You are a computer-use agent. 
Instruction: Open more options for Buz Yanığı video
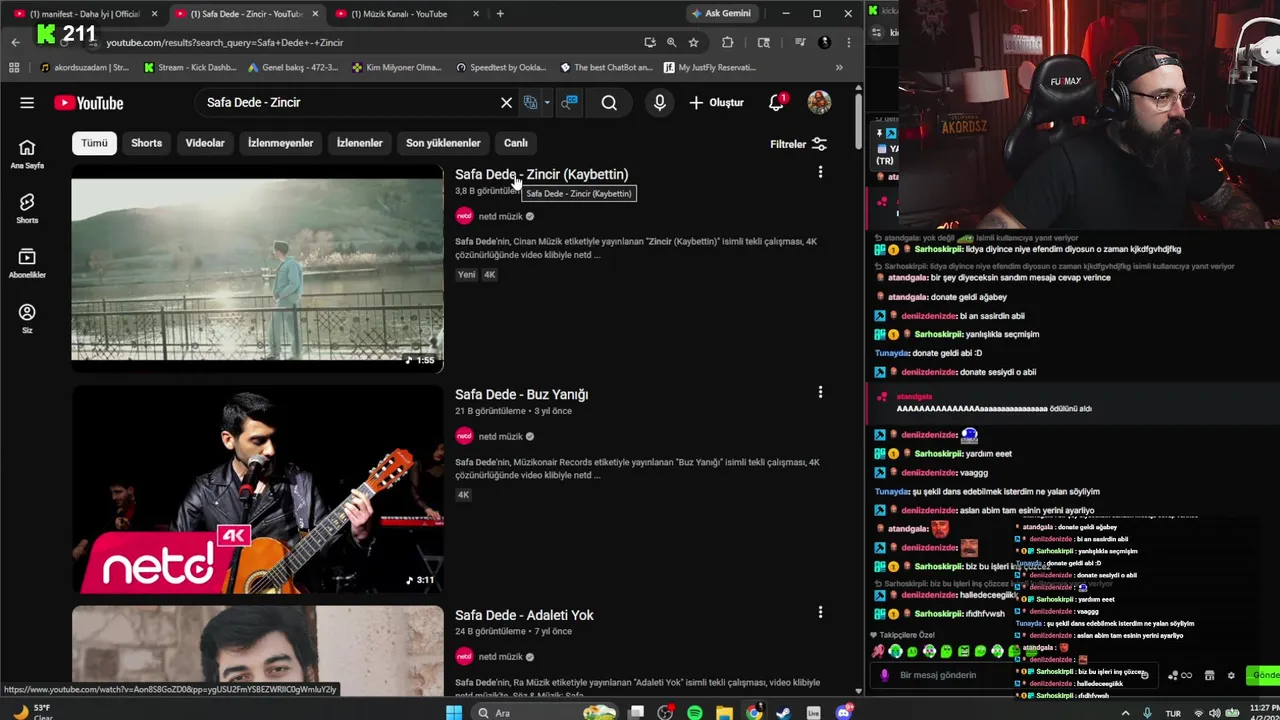click(x=820, y=392)
